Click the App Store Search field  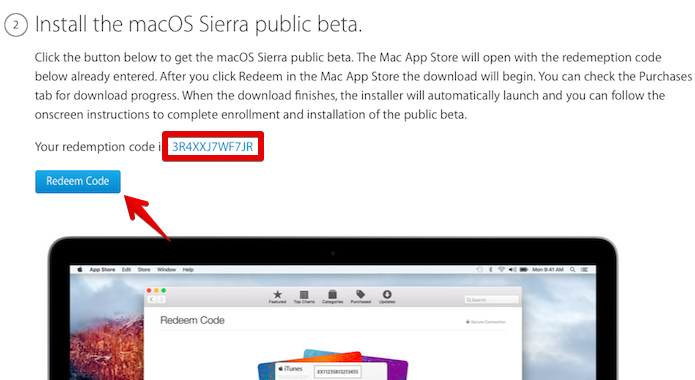tap(491, 300)
